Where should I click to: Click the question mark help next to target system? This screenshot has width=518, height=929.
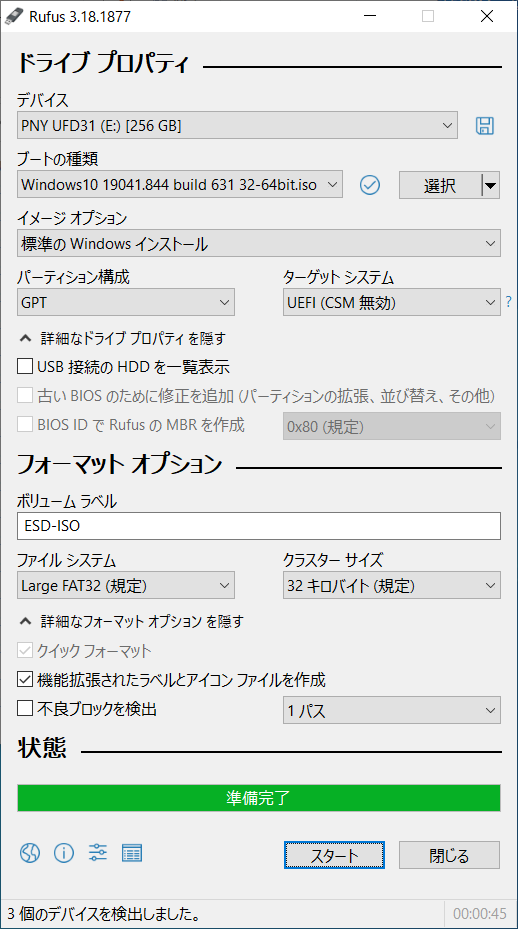pyautogui.click(x=509, y=303)
